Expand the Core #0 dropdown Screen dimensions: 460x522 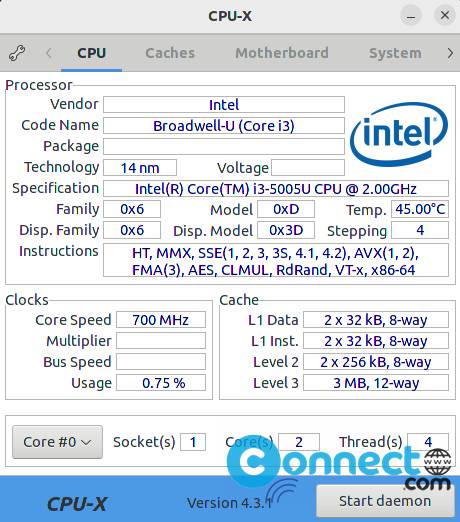click(x=57, y=442)
